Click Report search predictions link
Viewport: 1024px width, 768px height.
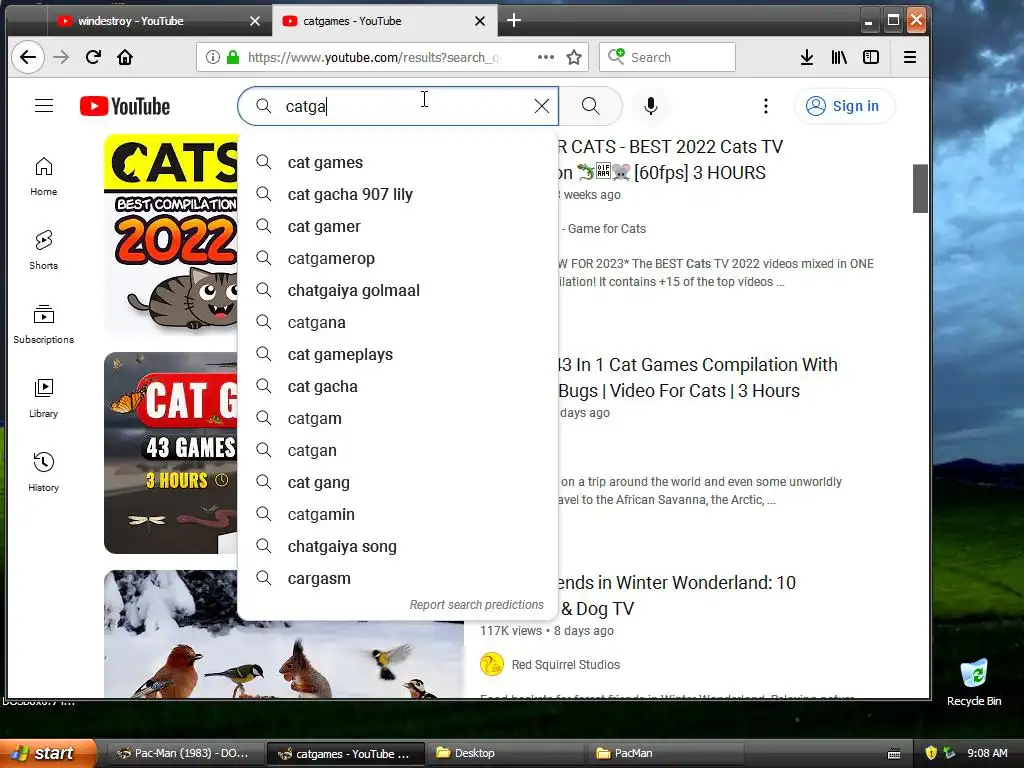477,605
